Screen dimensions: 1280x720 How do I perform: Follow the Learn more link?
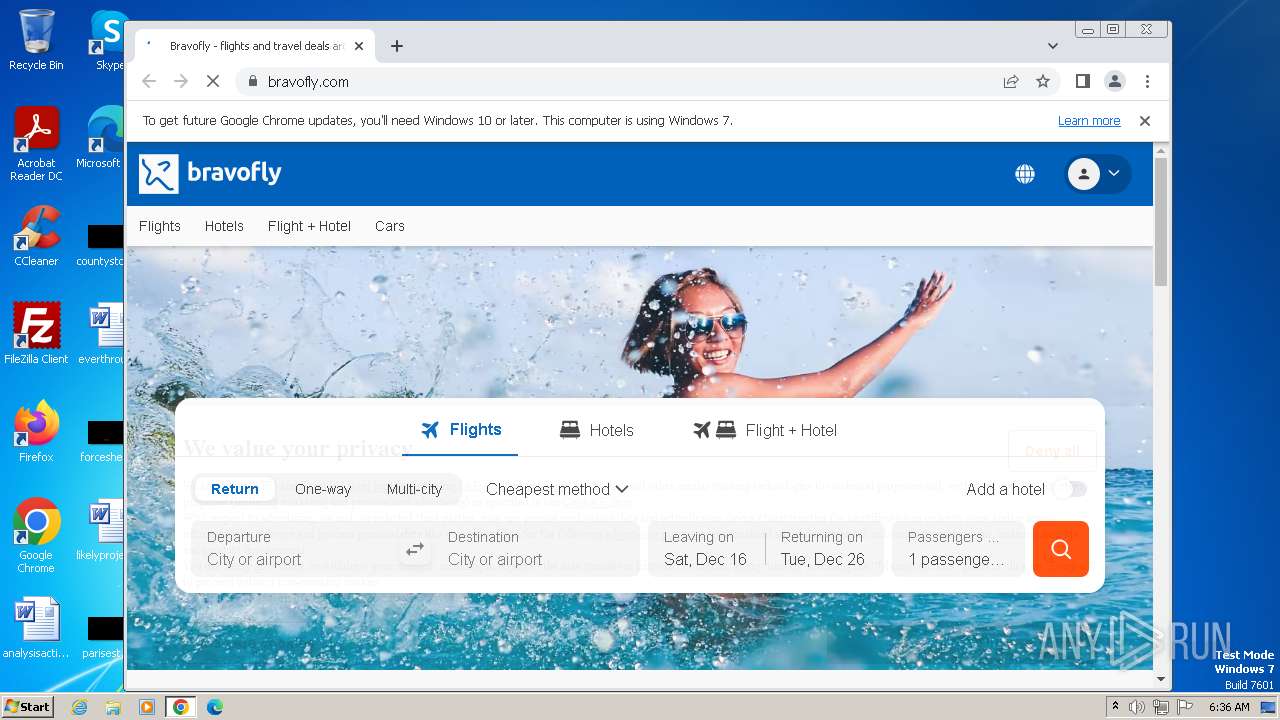click(1089, 121)
